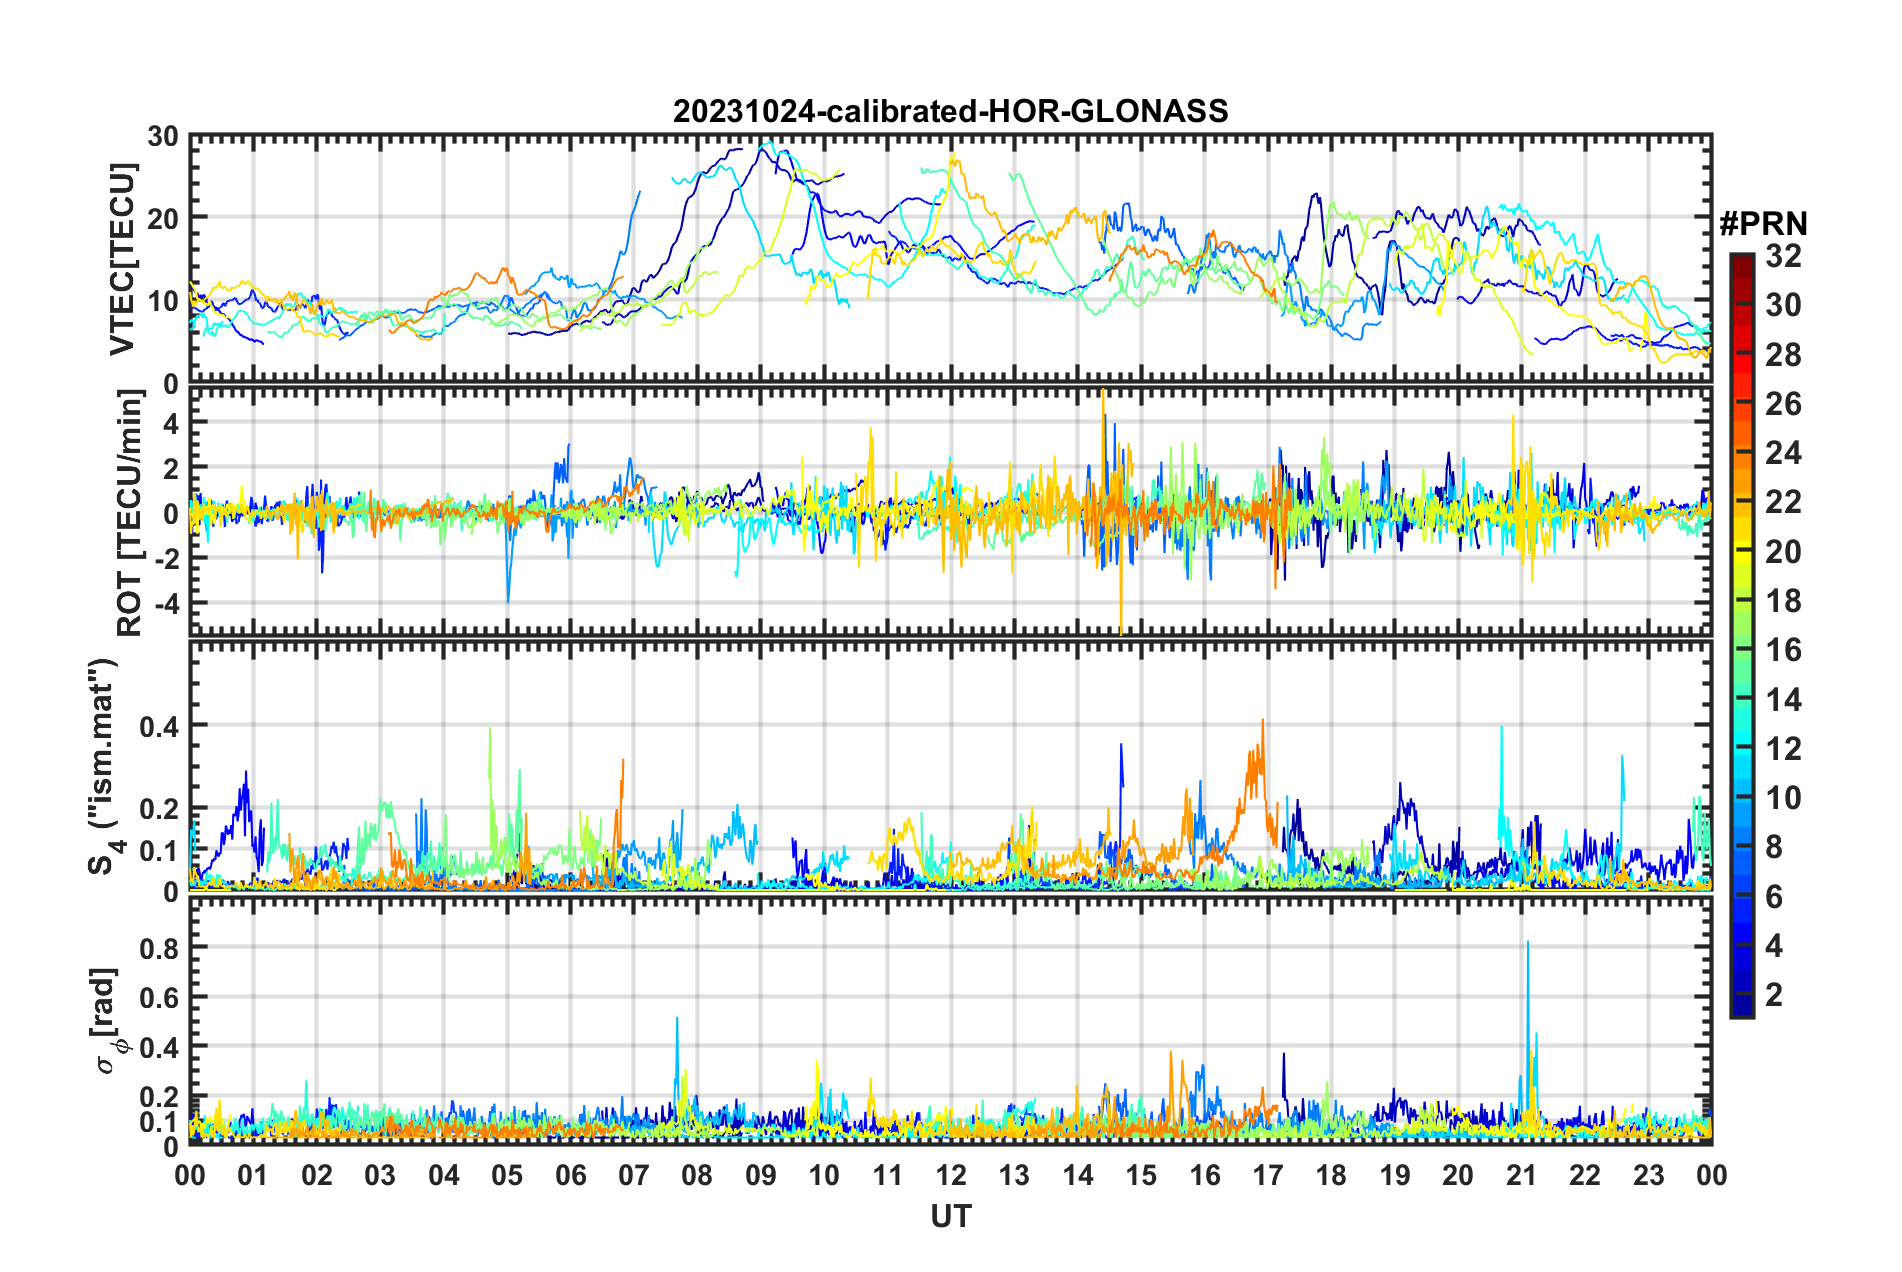The width and height of the screenshot is (1902, 1272).
Task: Click the x-axis tick label 06
Action: (x=570, y=1174)
